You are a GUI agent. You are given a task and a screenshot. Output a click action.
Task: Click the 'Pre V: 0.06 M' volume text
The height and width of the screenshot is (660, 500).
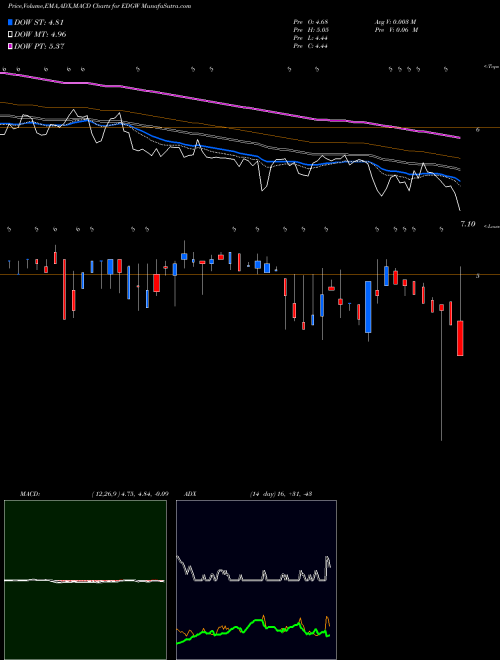(396, 30)
